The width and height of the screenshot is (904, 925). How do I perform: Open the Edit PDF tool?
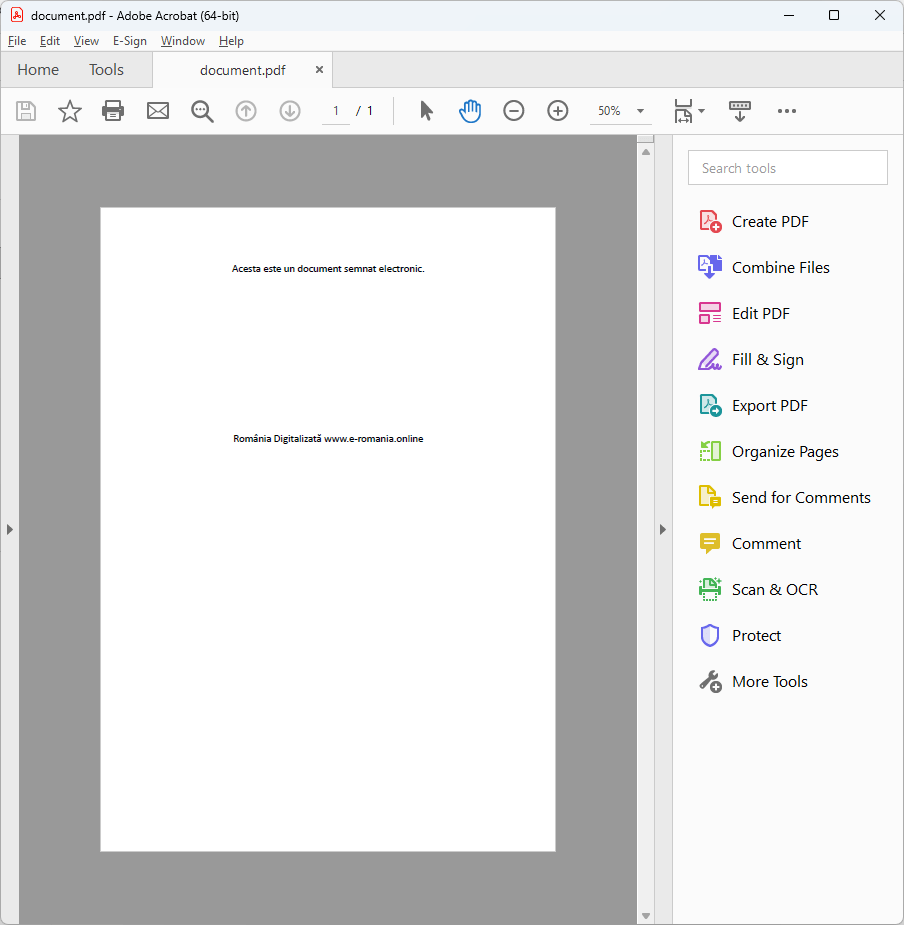coord(760,314)
